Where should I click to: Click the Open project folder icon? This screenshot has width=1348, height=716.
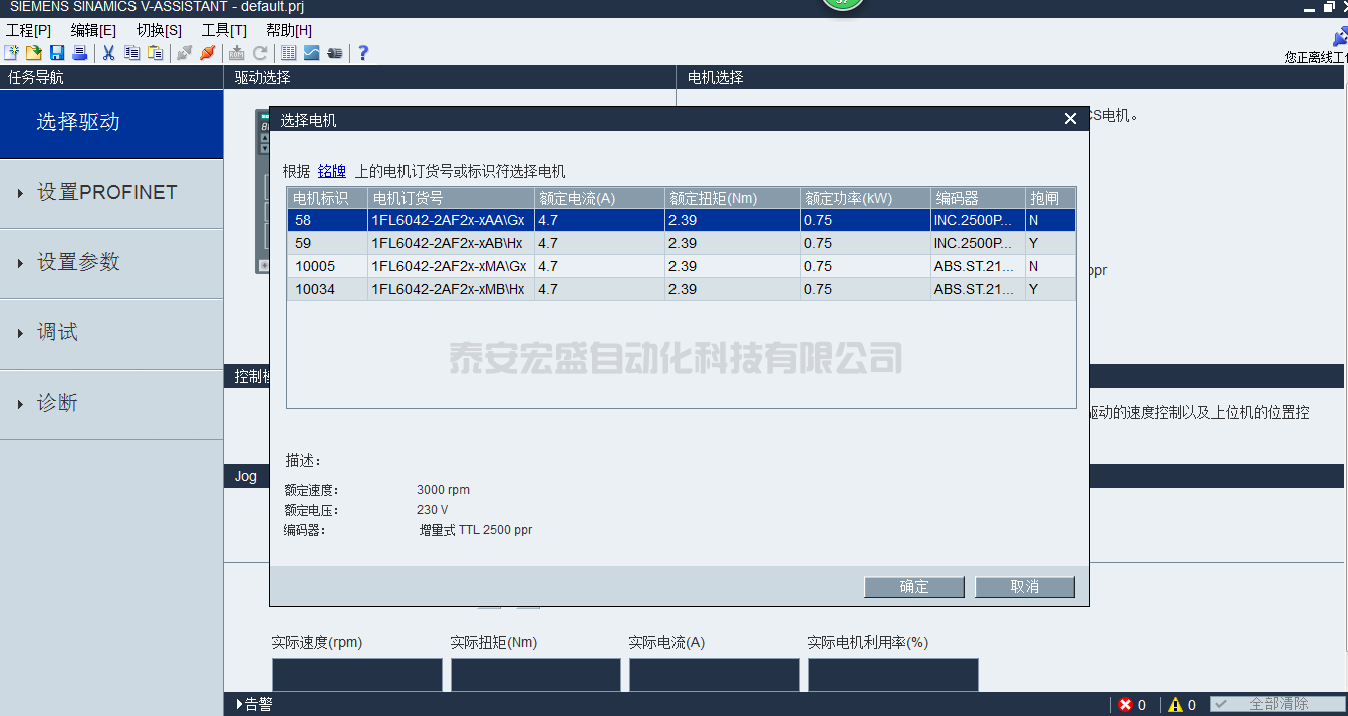tap(33, 53)
